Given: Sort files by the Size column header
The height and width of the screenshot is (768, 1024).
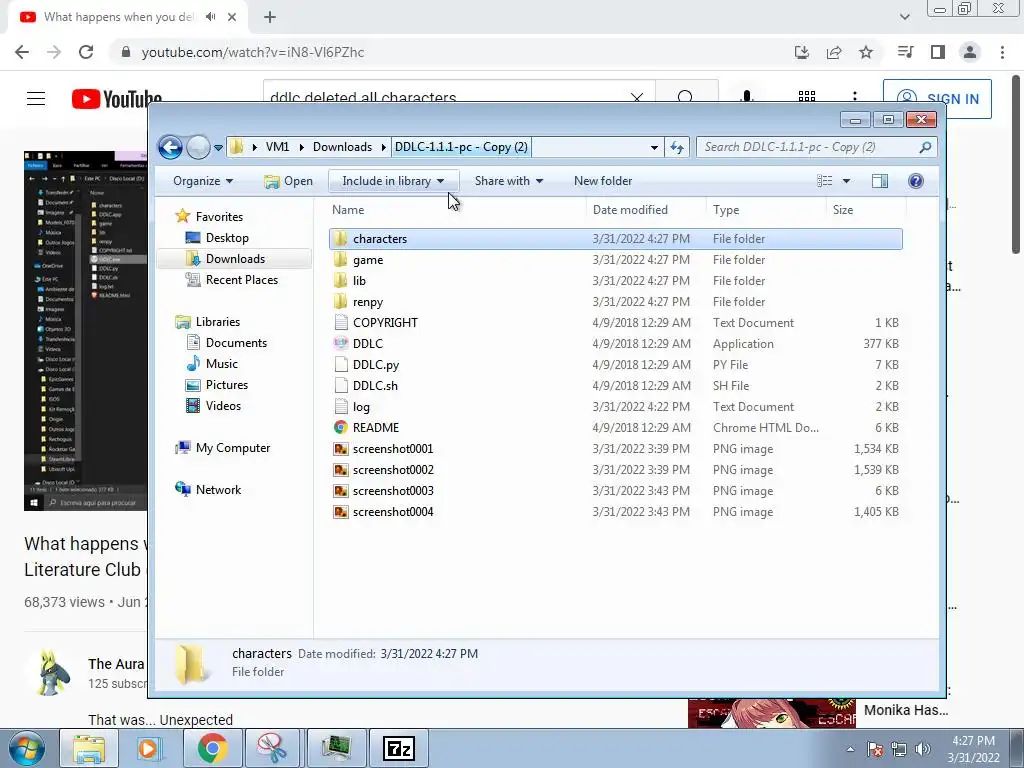Looking at the screenshot, I should pyautogui.click(x=842, y=210).
